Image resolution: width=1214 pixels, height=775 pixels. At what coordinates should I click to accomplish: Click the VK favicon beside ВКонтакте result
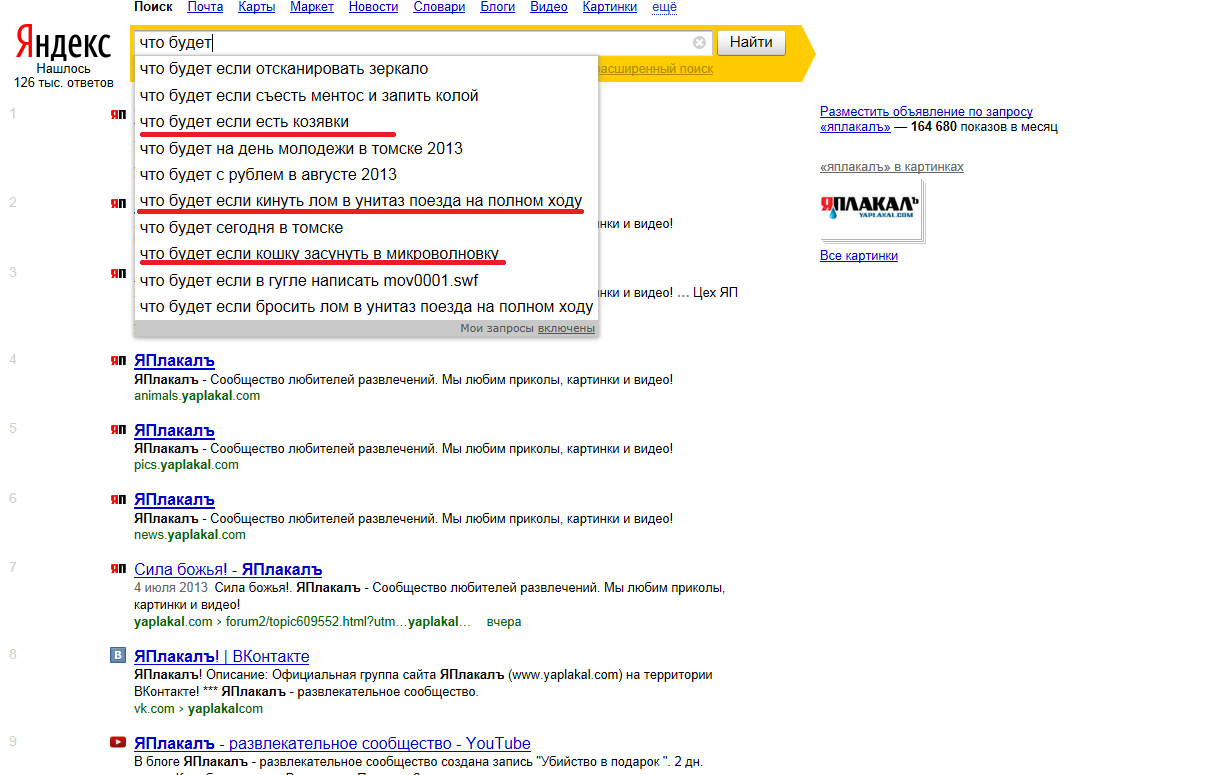pyautogui.click(x=118, y=656)
